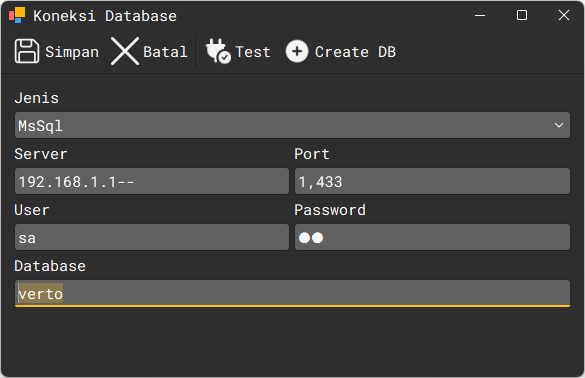This screenshot has width=585, height=378.
Task: Click the Create DB button label
Action: [x=355, y=52]
